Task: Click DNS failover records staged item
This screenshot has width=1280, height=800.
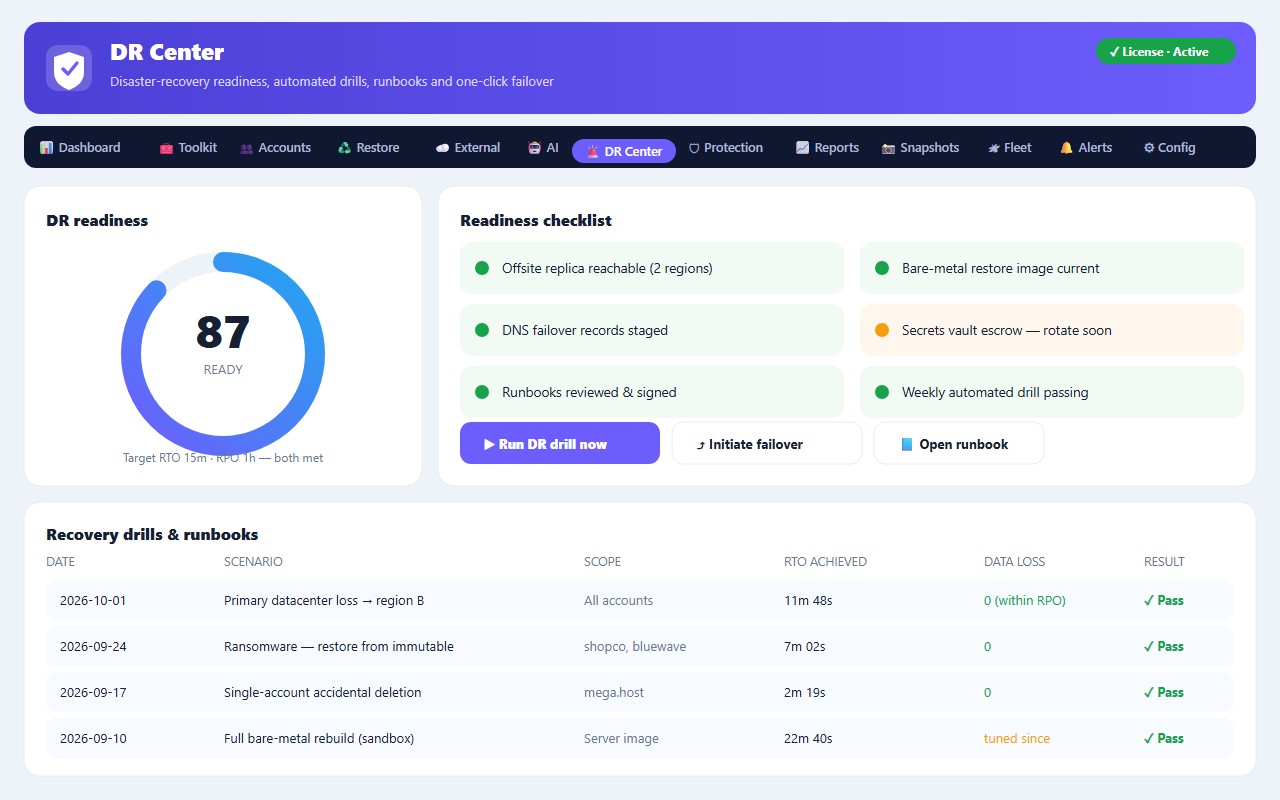Action: (x=652, y=330)
